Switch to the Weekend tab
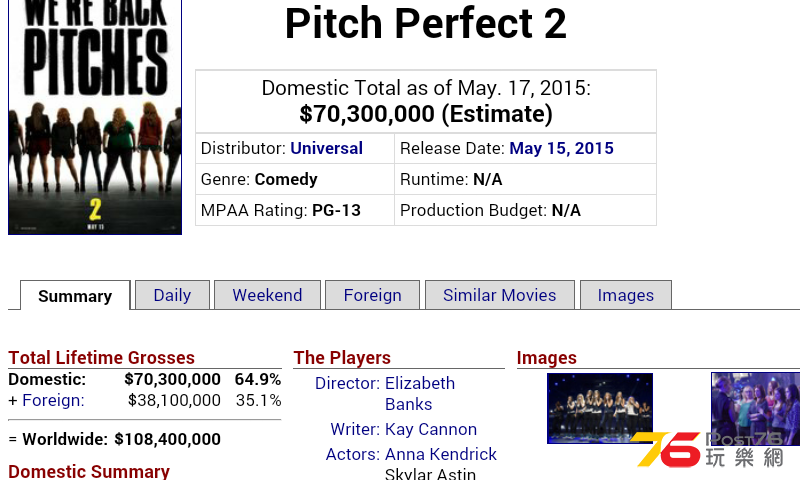Viewport: 800px width, 480px height. [x=267, y=295]
